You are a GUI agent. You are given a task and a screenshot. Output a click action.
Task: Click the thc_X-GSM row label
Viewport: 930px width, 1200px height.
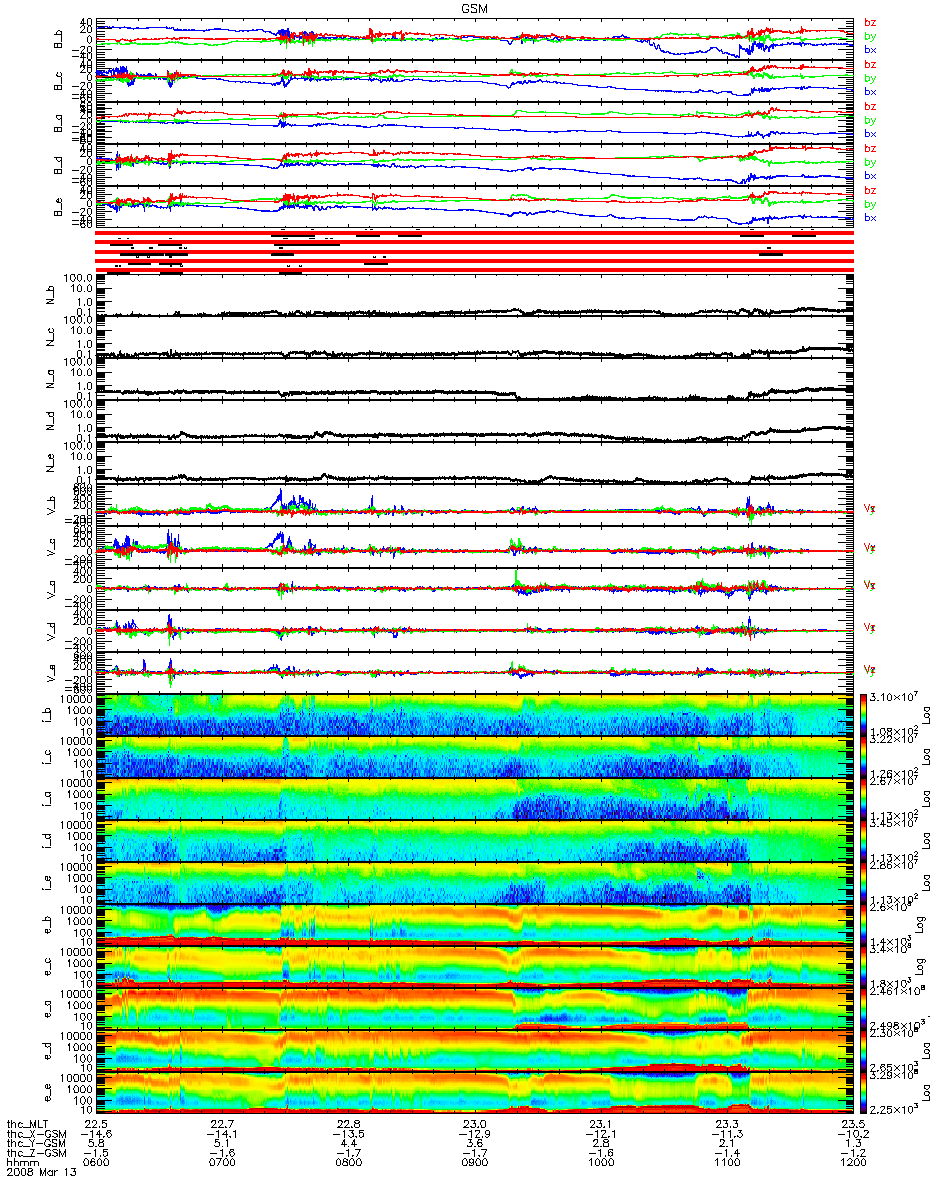tap(36, 1134)
